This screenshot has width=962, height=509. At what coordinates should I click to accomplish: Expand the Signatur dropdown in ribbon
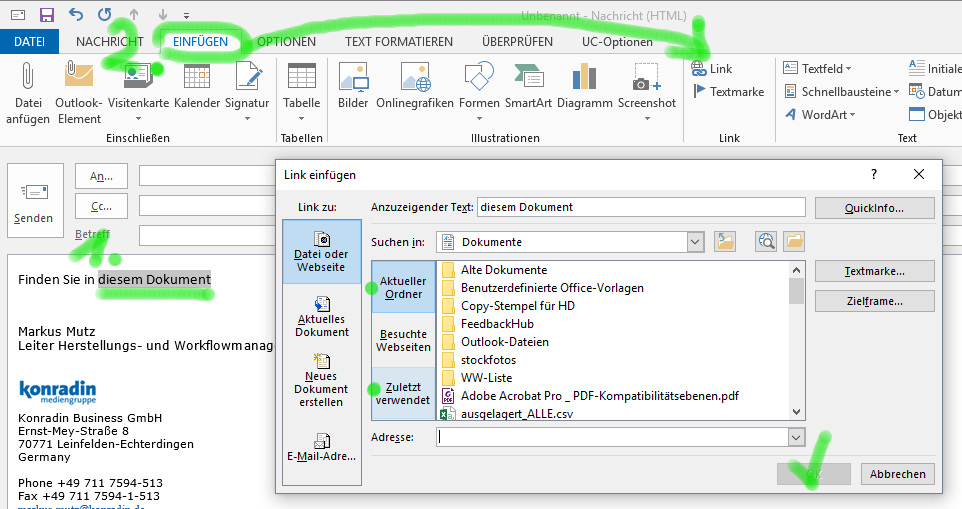tap(247, 118)
